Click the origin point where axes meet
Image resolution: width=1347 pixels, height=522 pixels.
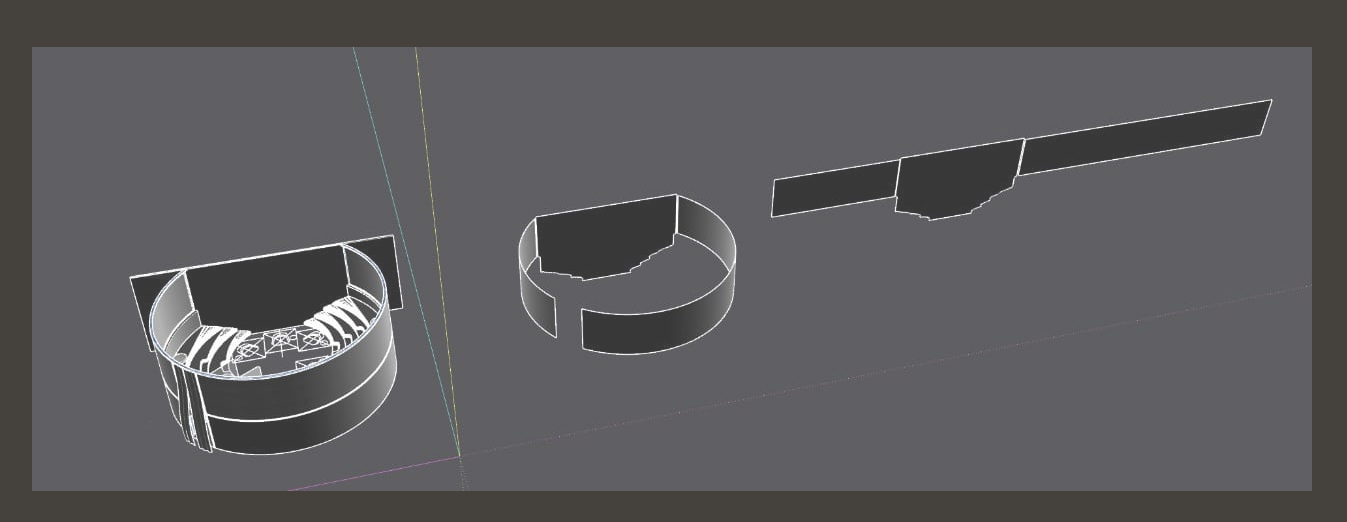461,455
